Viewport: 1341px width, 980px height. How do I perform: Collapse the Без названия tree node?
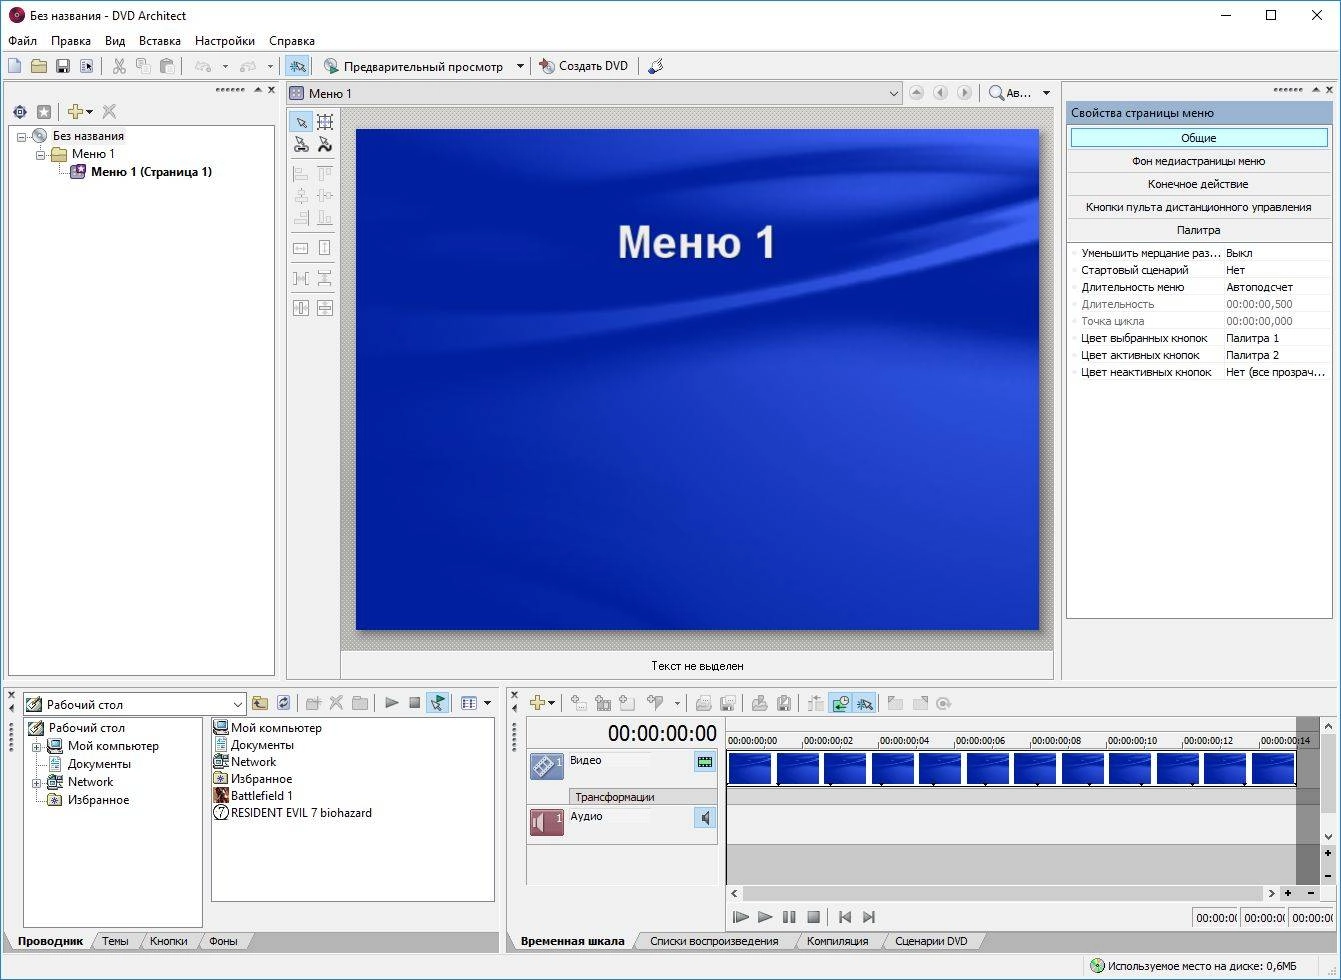(21, 136)
